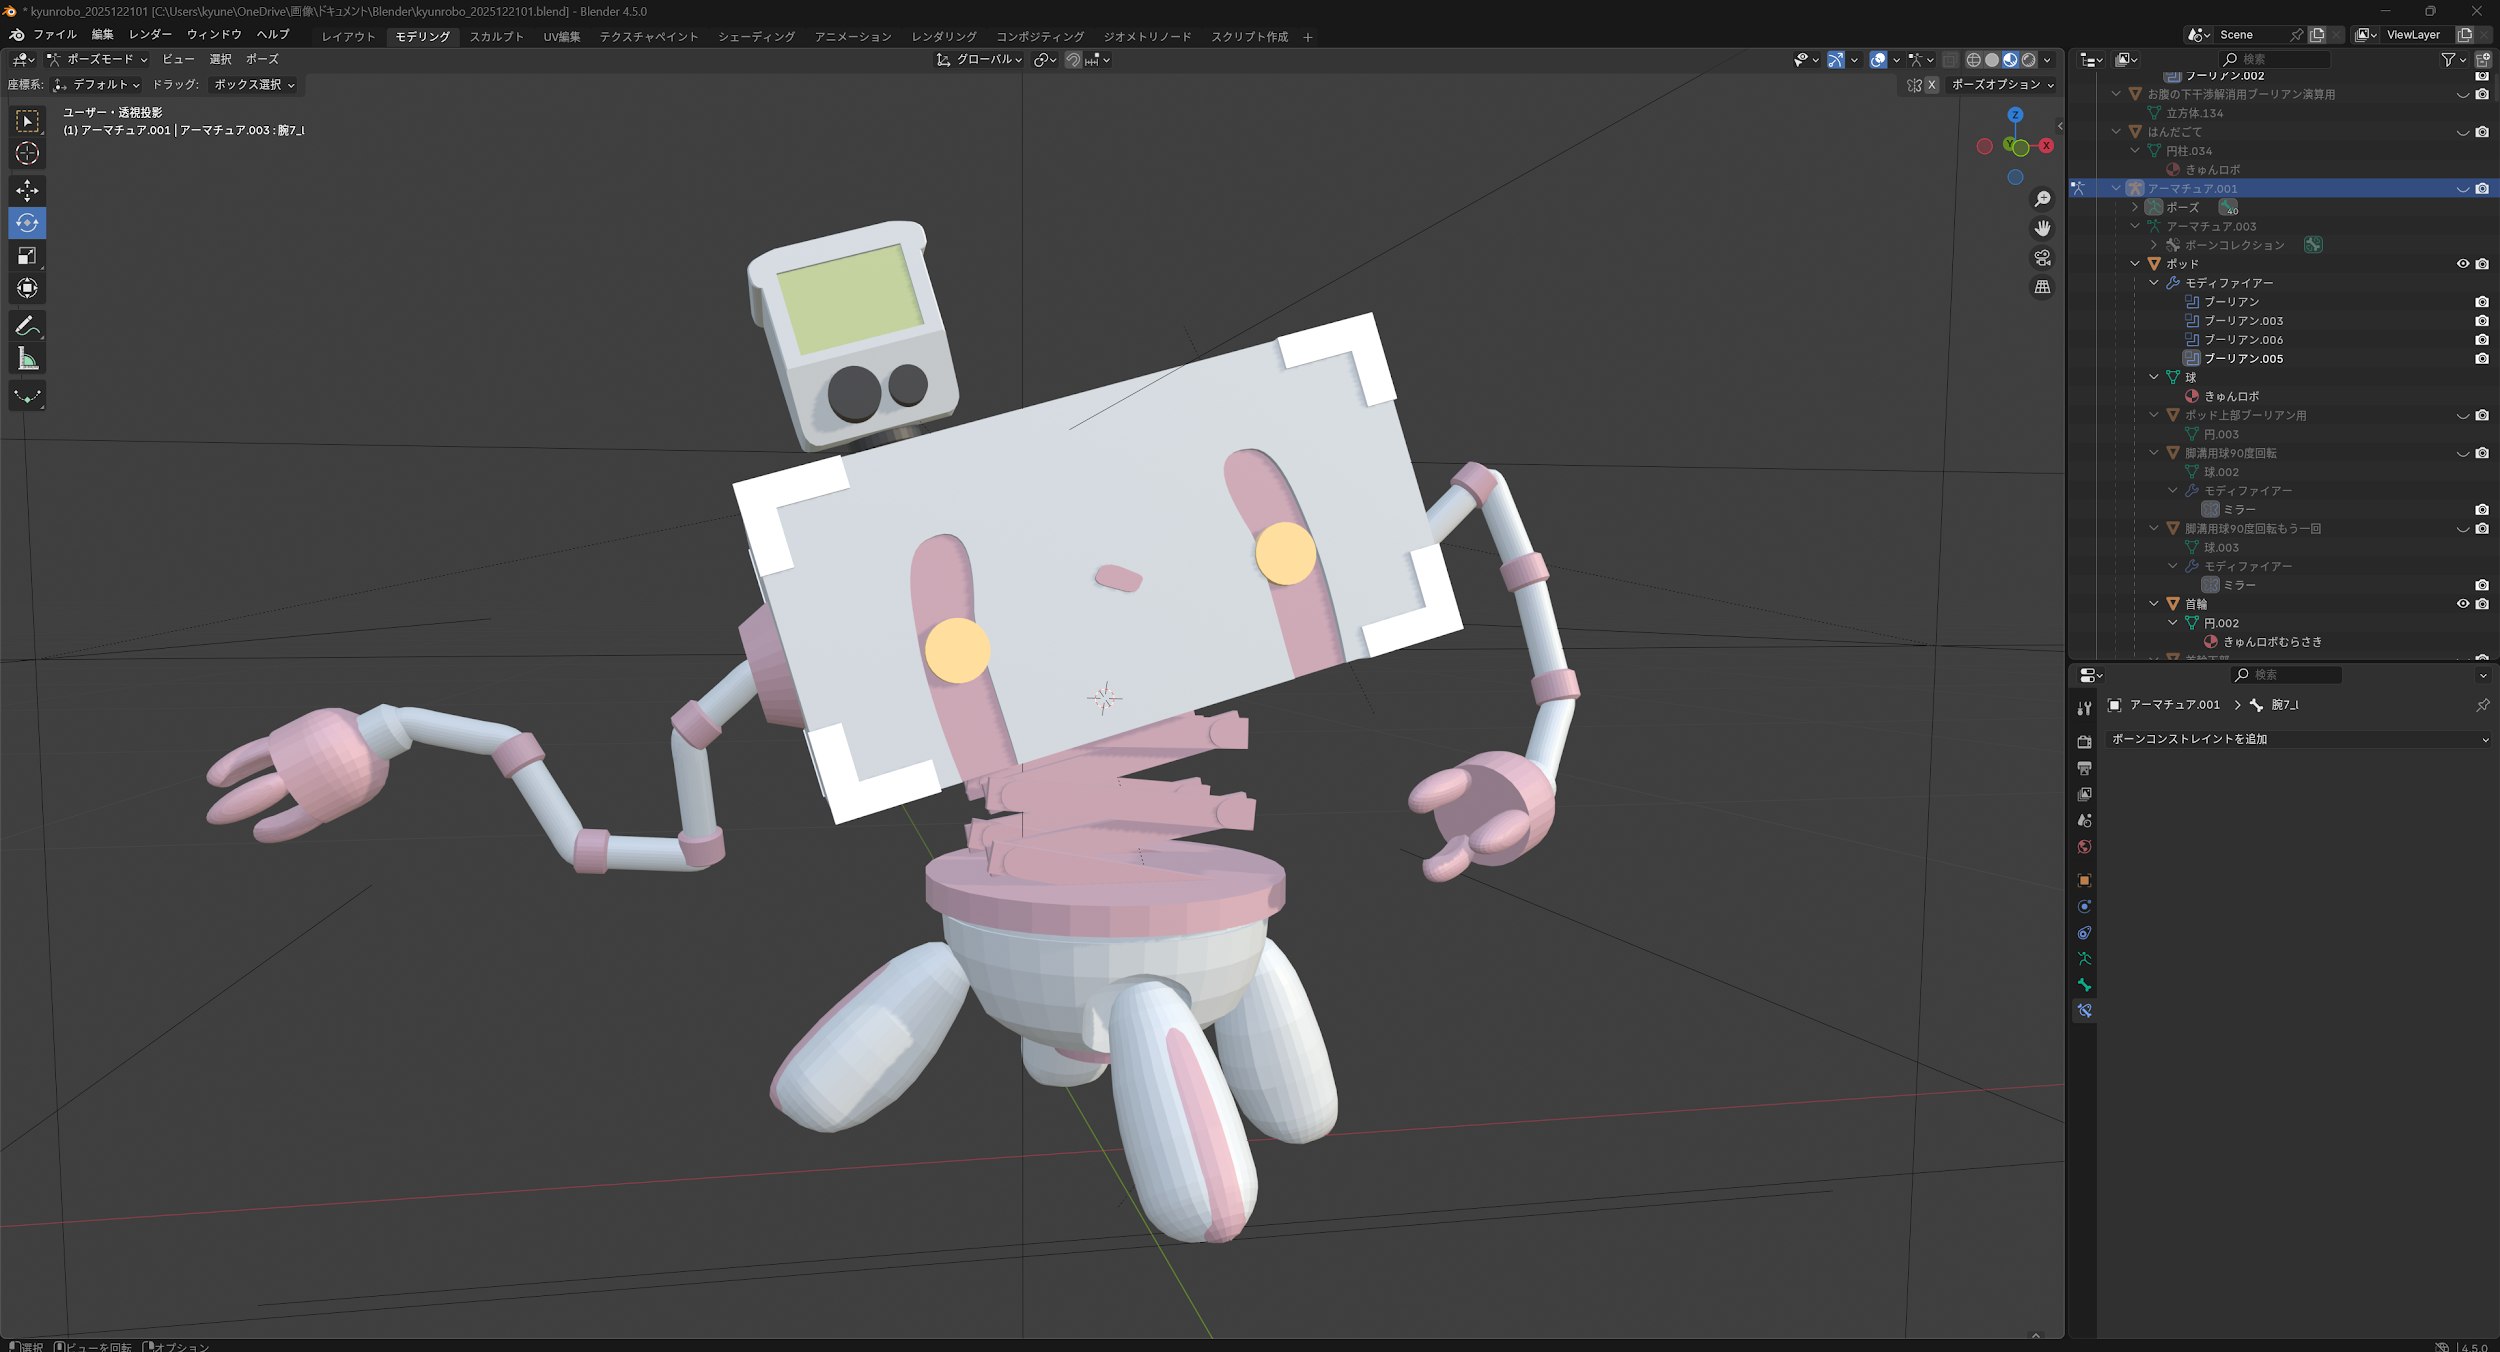Toggle X-axis mirror in pose options
This screenshot has width=2500, height=1352.
(1932, 85)
